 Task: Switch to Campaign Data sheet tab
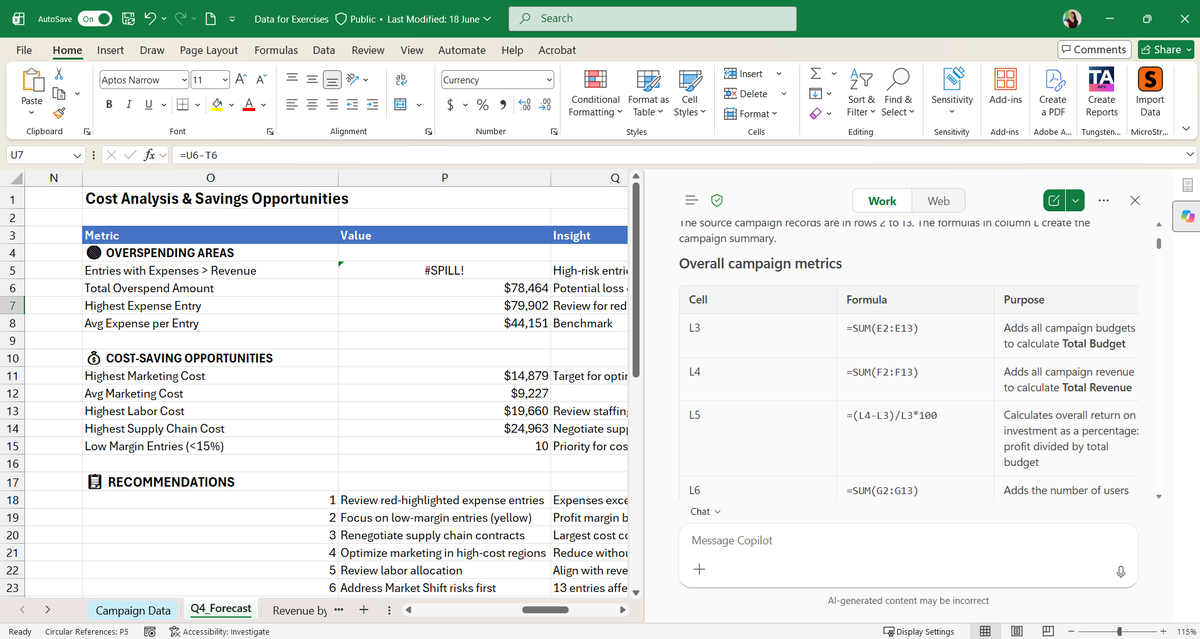pos(133,610)
